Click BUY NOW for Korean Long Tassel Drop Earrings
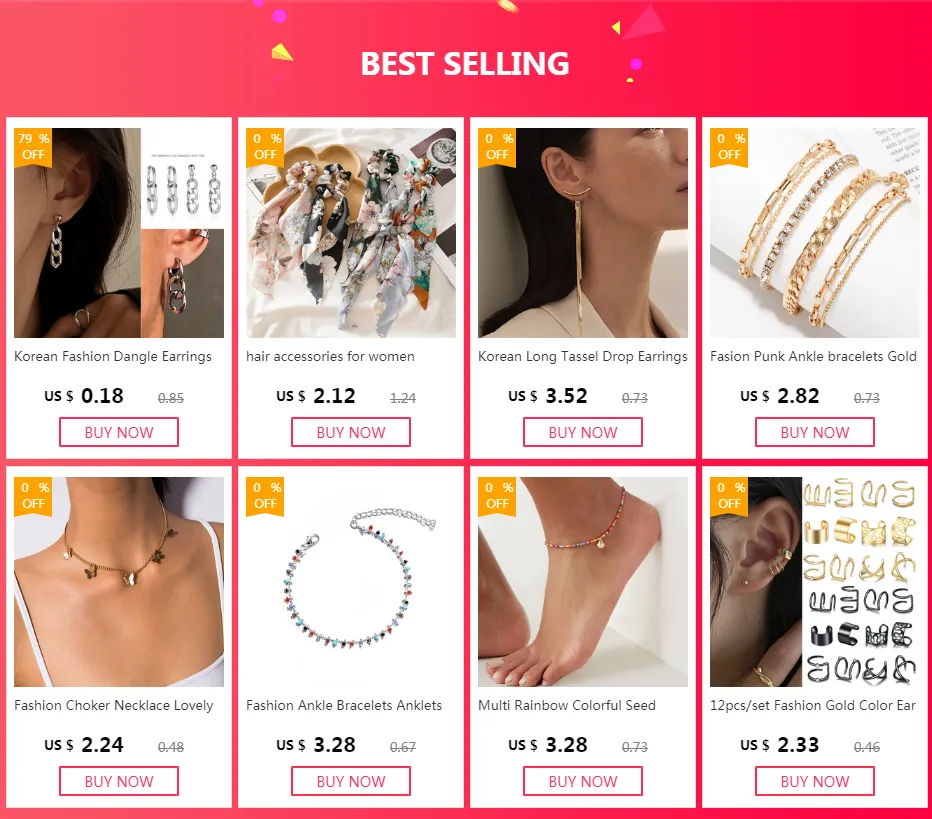Image resolution: width=932 pixels, height=819 pixels. [x=582, y=432]
